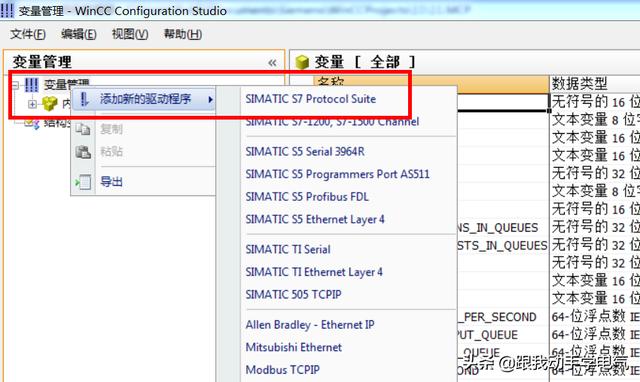
Task: Select SIMATIC TI Serial driver
Action: tap(288, 249)
